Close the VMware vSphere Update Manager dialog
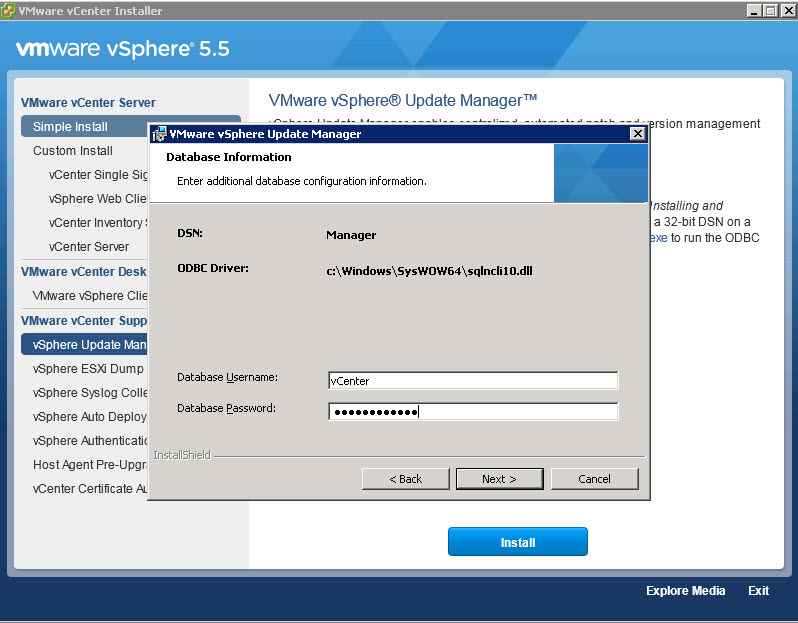This screenshot has width=798, height=623. (638, 134)
